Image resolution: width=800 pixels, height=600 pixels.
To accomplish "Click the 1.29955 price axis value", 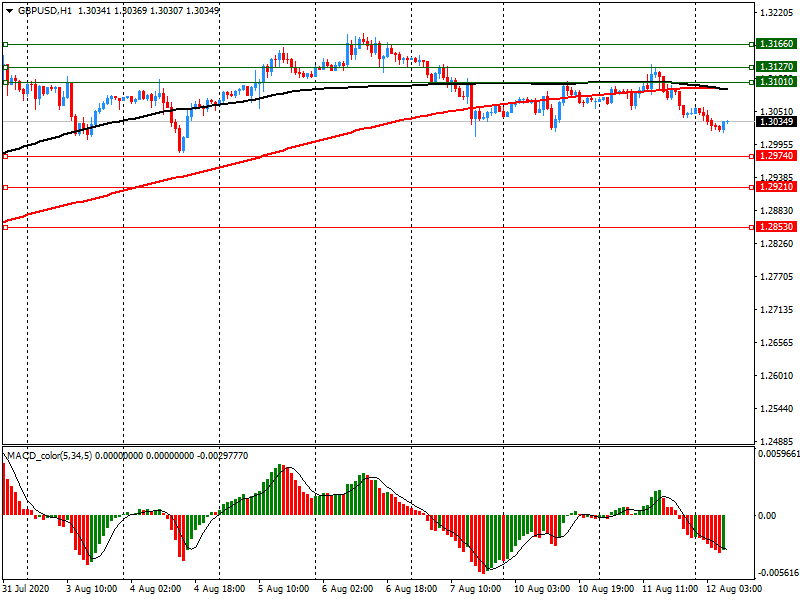I will pos(777,145).
